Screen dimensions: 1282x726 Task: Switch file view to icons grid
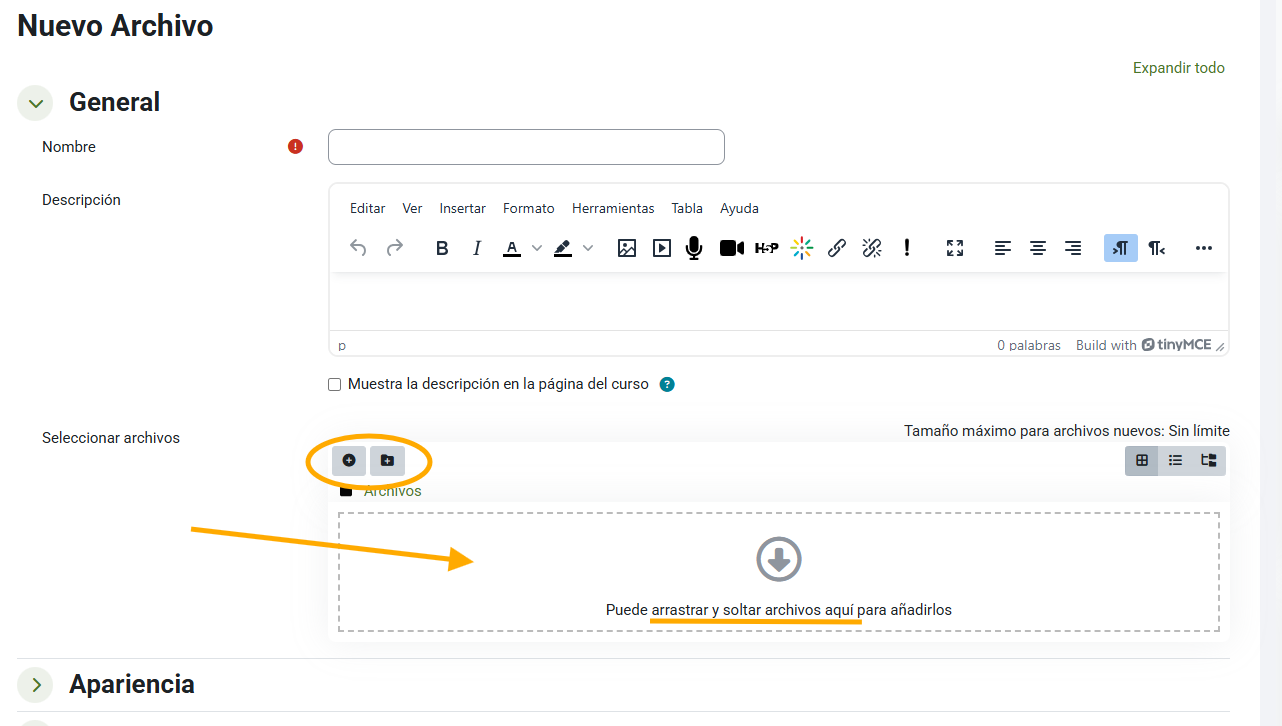[x=1142, y=460]
